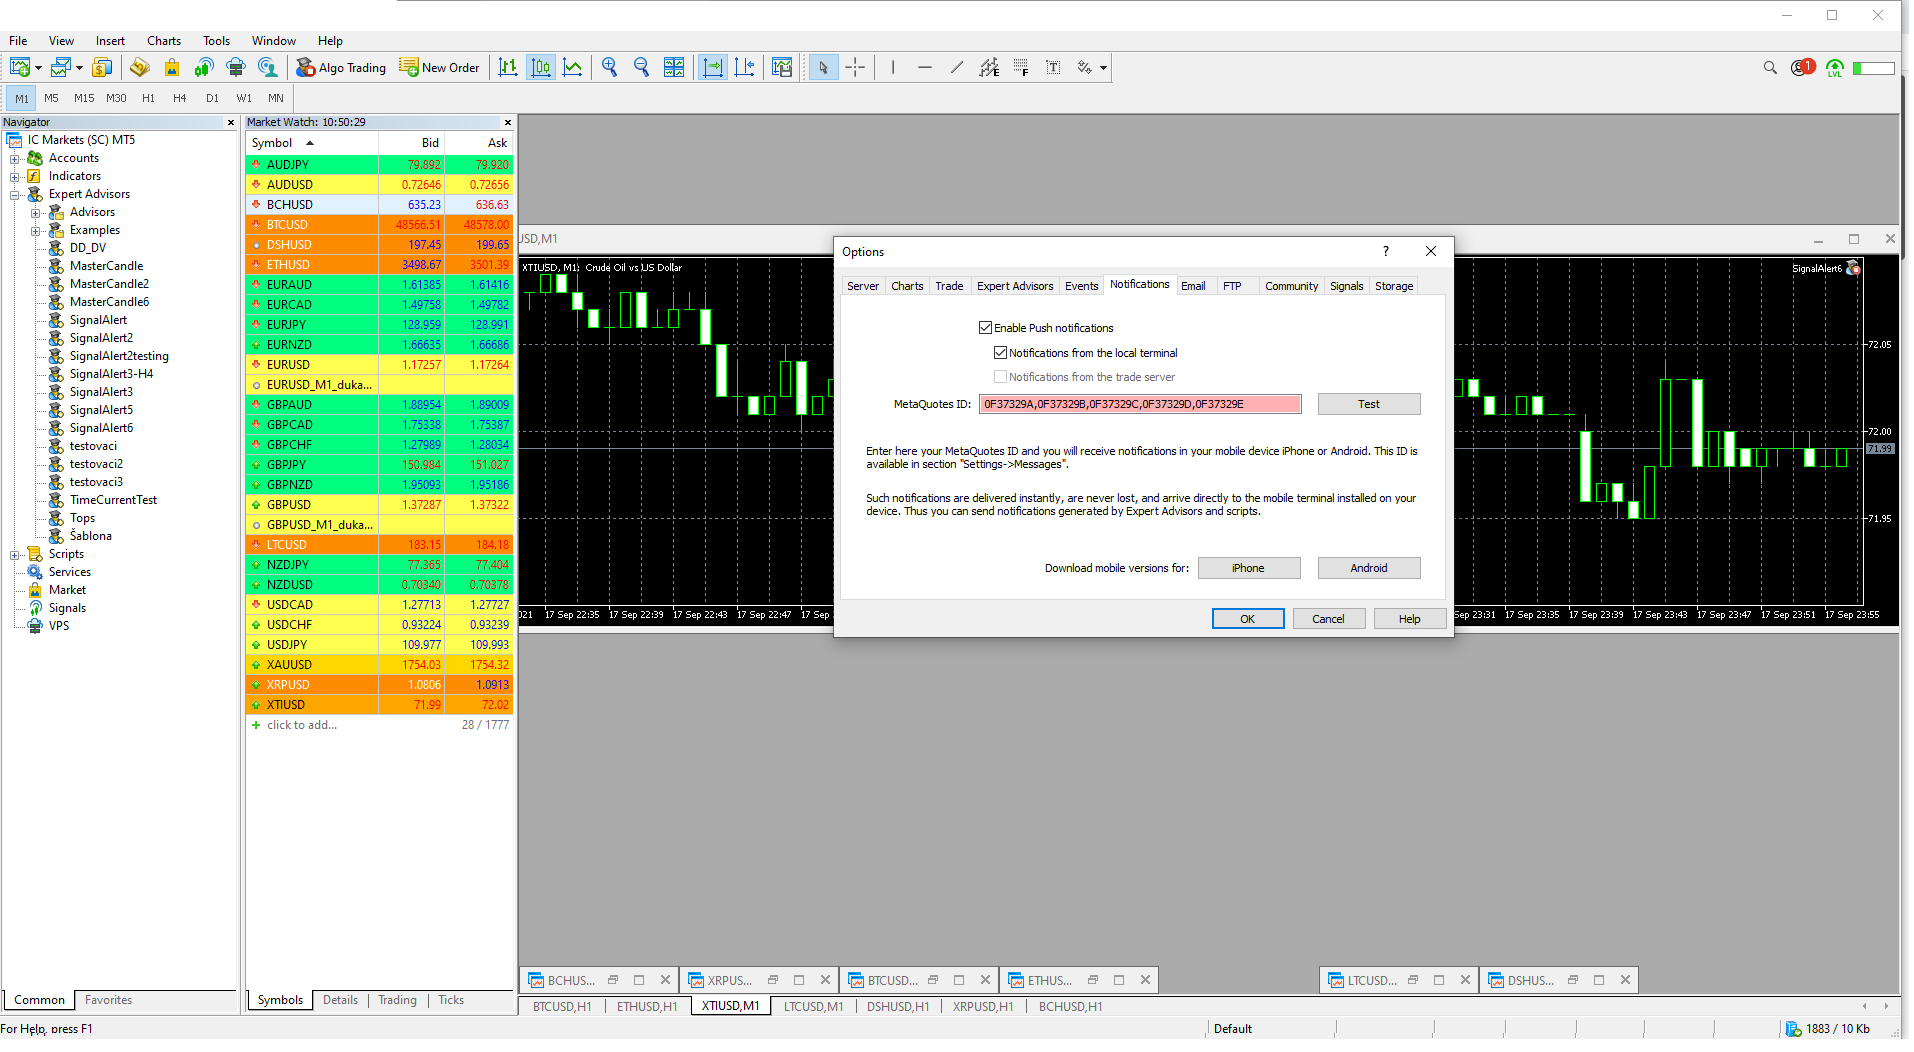The width and height of the screenshot is (1914, 1052).
Task: Expand the Advisors folder in Navigator
Action: click(x=36, y=212)
